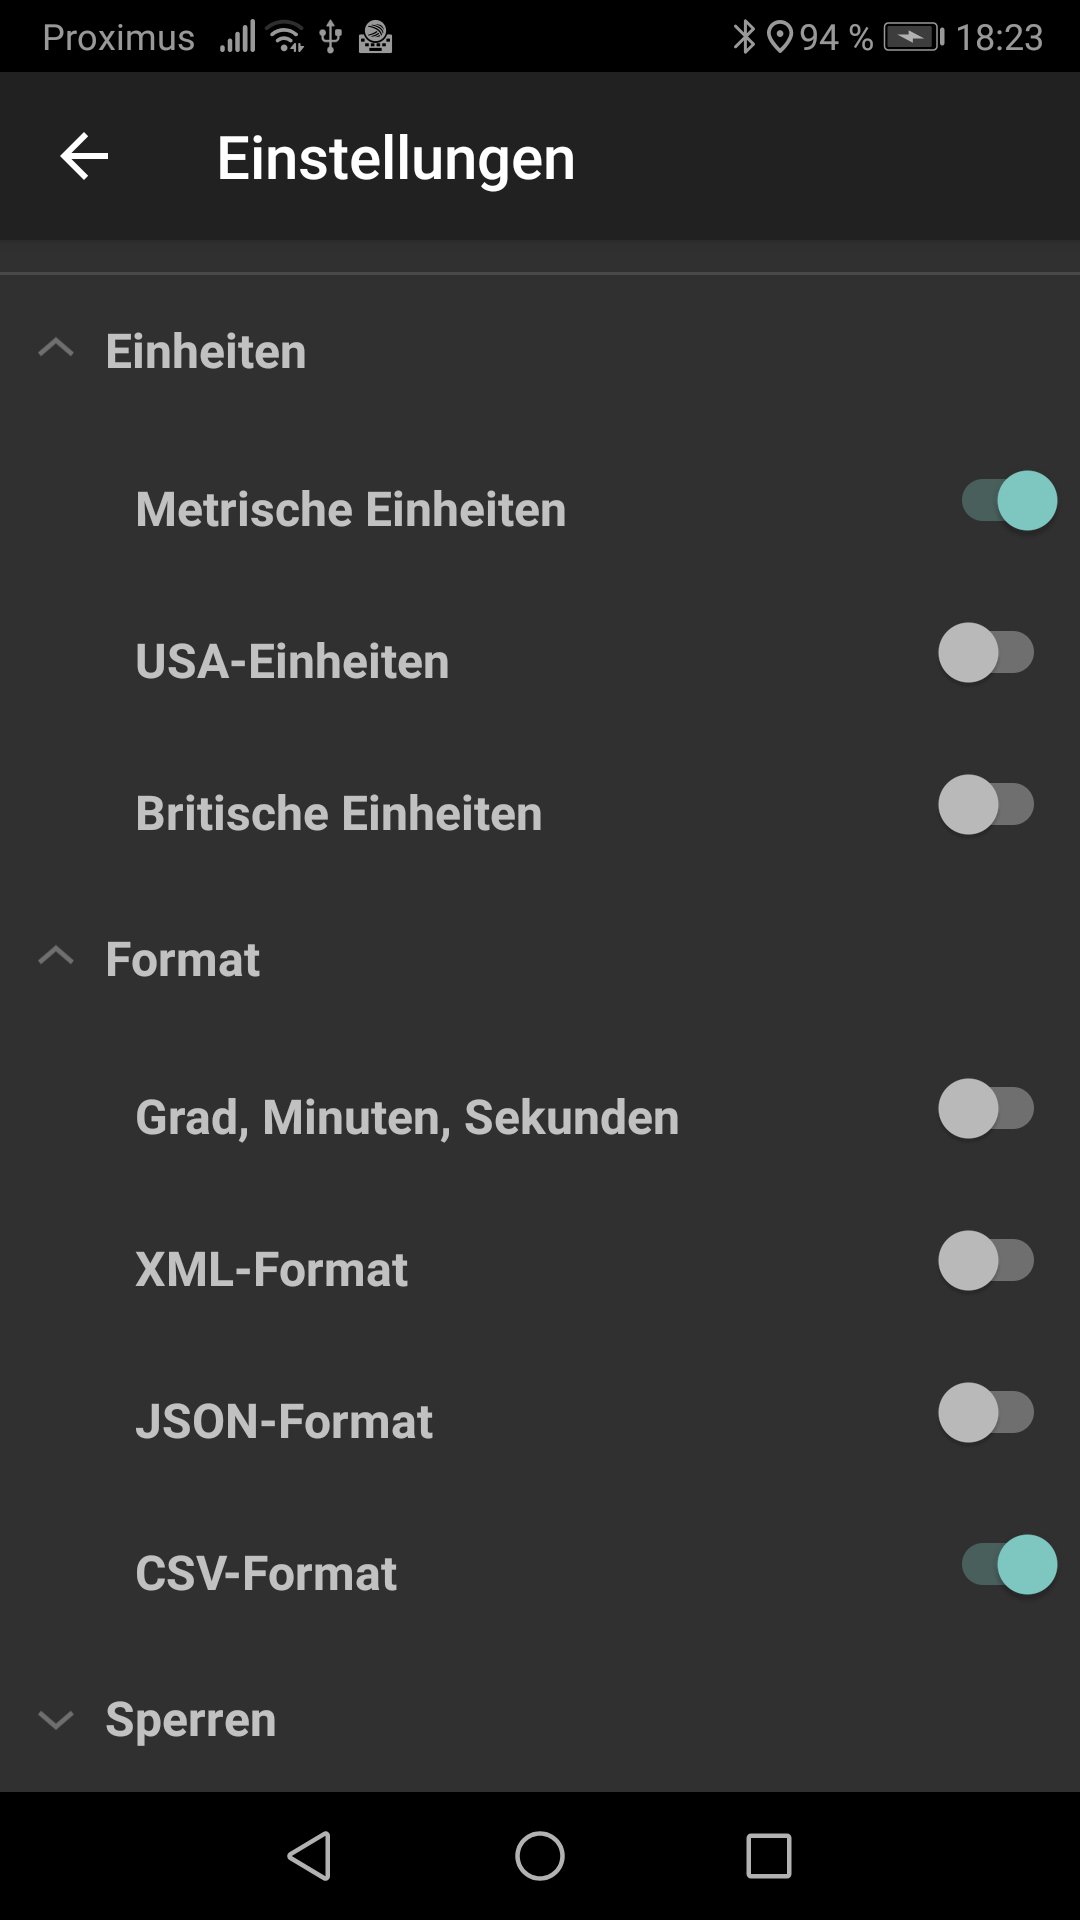Tap the location pin status icon
Viewport: 1080px width, 1920px height.
pos(780,37)
